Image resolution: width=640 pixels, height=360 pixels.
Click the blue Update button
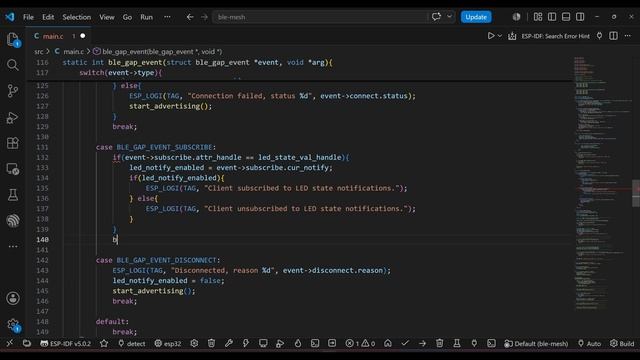[x=476, y=17]
